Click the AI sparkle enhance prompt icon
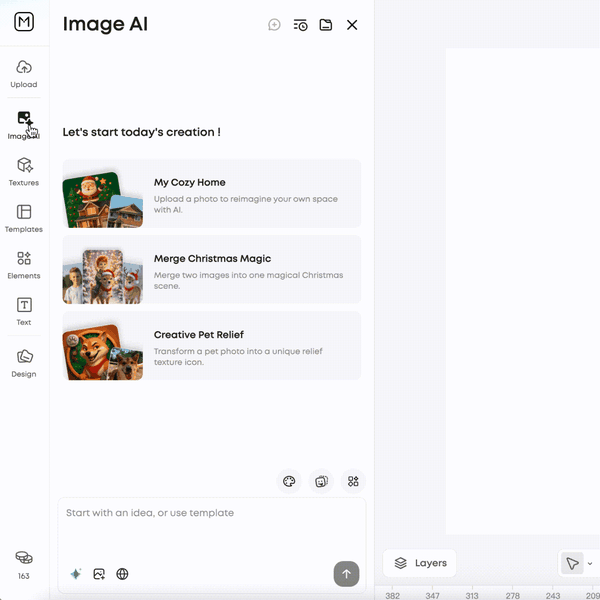 tap(76, 574)
